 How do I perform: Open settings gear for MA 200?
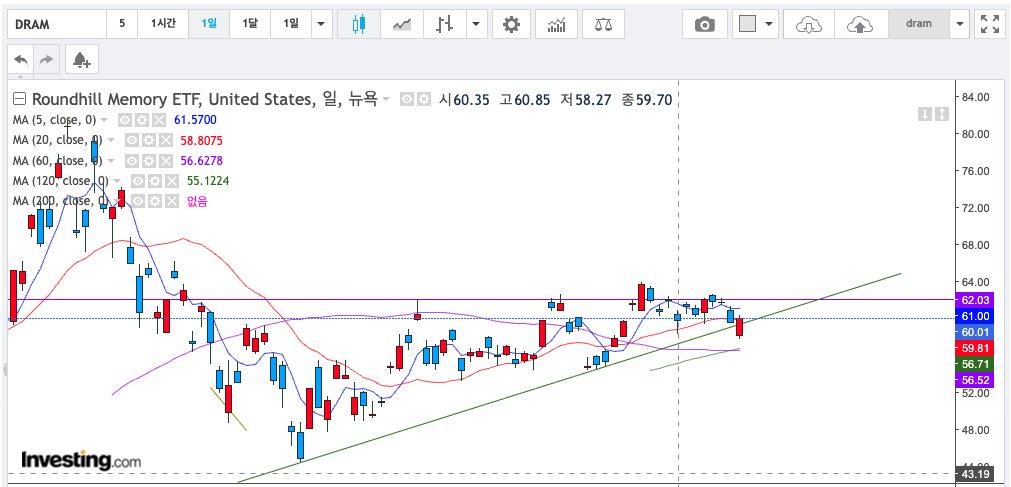(154, 202)
